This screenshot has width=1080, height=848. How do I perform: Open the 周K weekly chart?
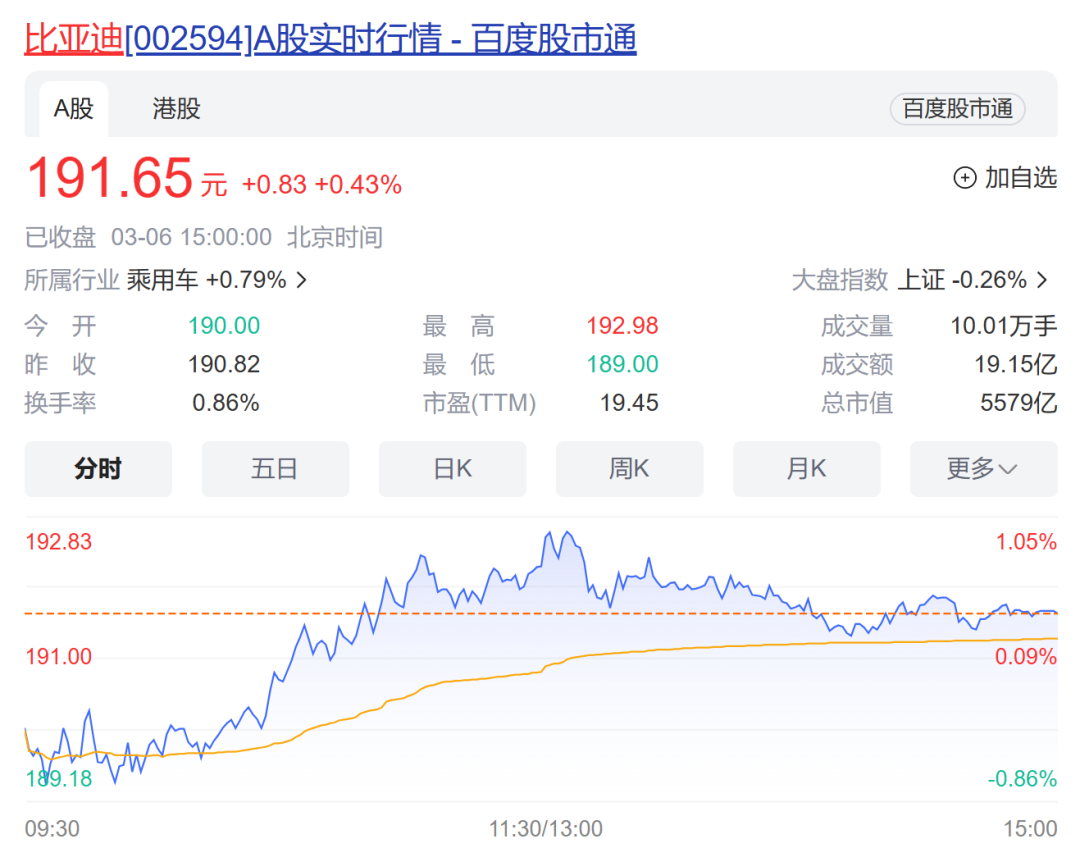pos(629,468)
